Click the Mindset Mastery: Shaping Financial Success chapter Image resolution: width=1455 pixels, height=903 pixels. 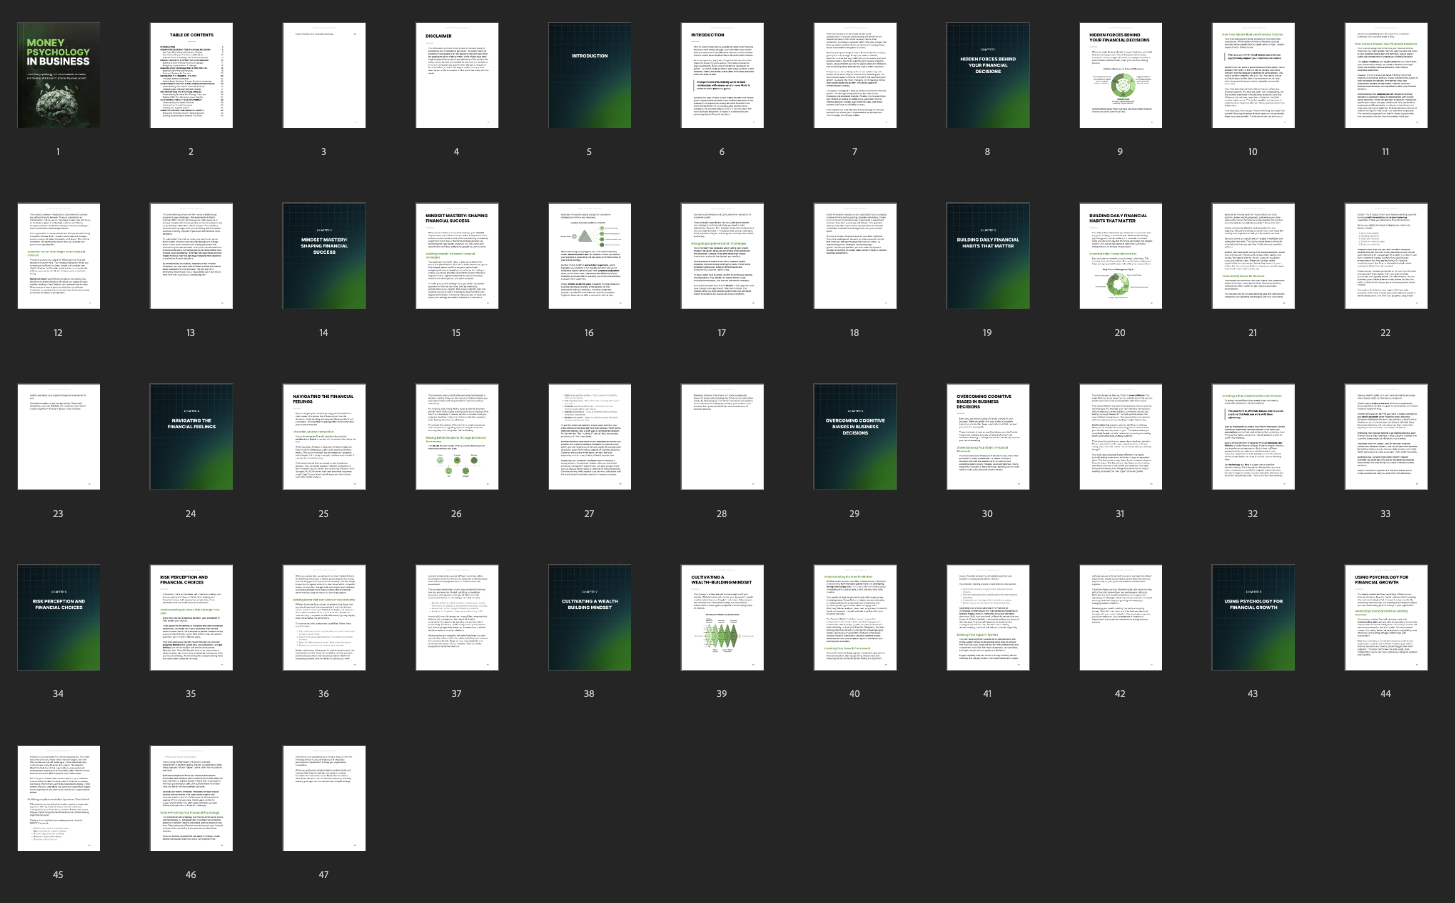pyautogui.click(x=323, y=255)
